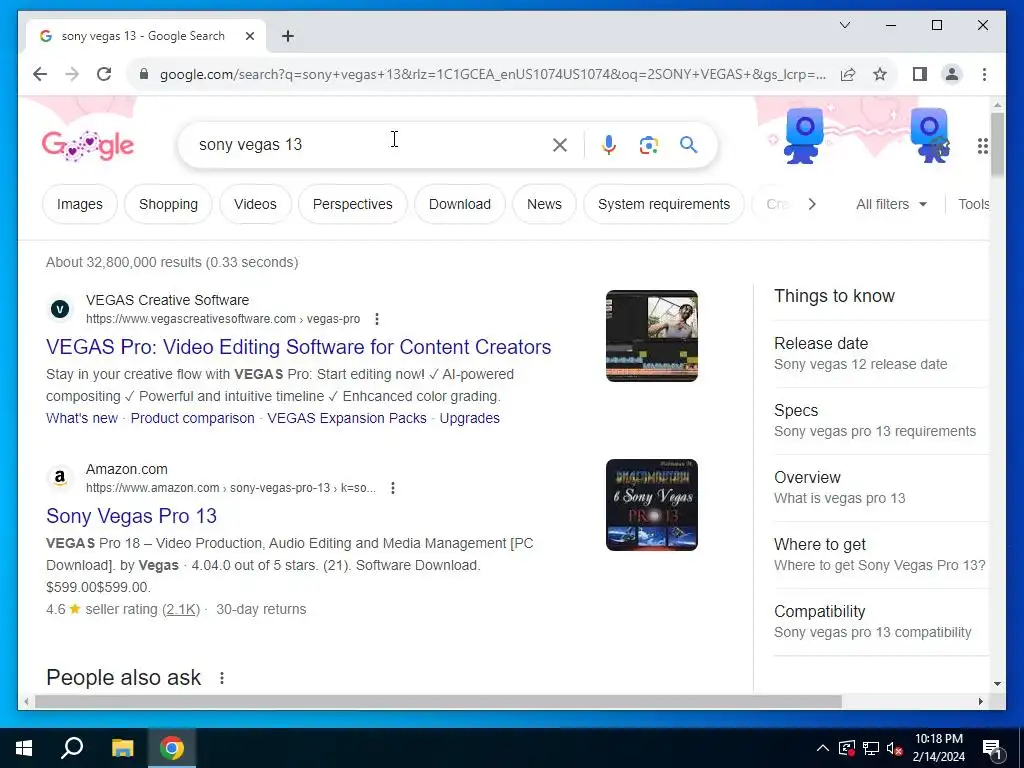Open File Explorer from the taskbar
Image resolution: width=1024 pixels, height=768 pixels.
[x=122, y=748]
